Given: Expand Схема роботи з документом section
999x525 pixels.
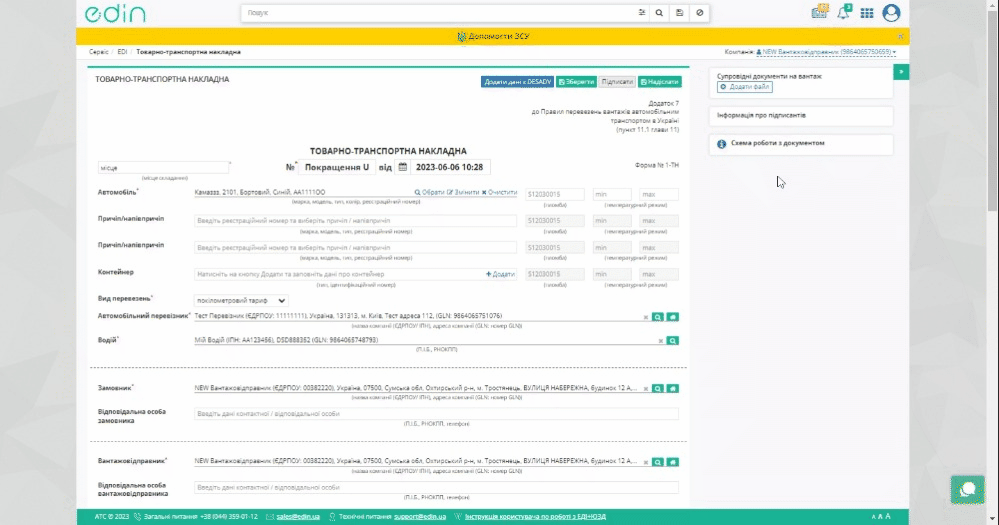Looking at the screenshot, I should [x=799, y=144].
